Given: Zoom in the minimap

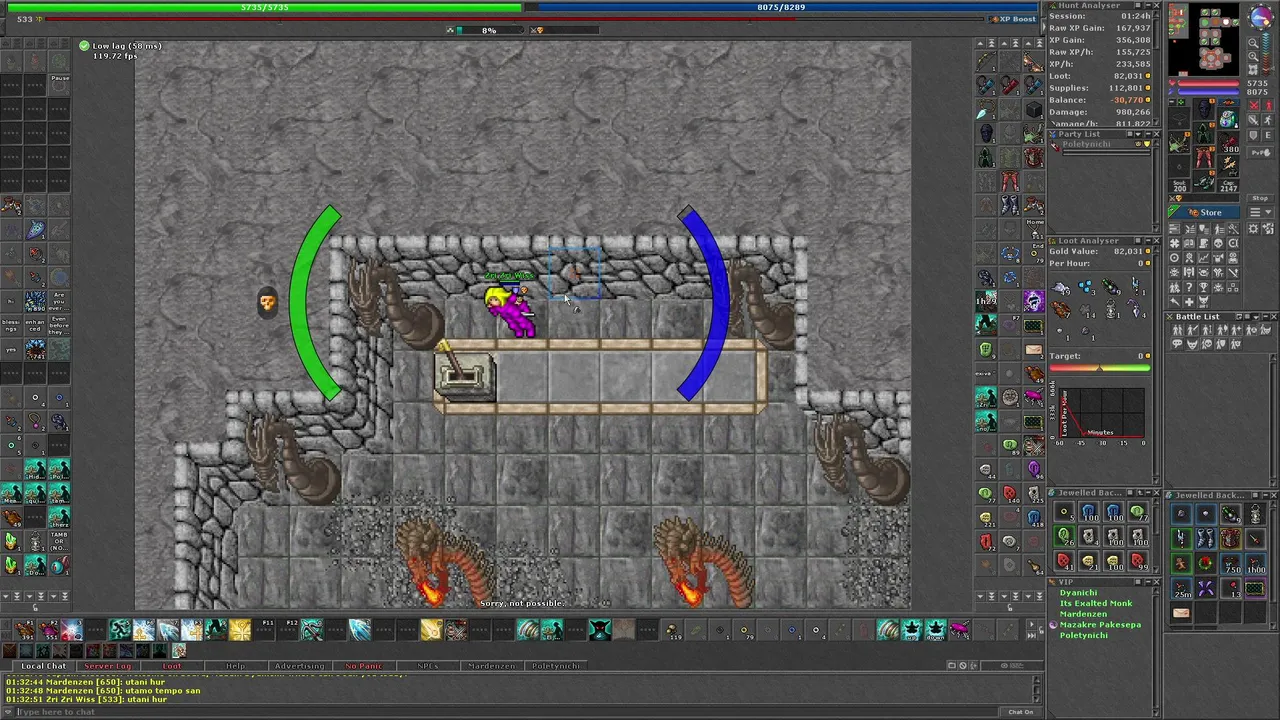Looking at the screenshot, I should pyautogui.click(x=1253, y=56).
